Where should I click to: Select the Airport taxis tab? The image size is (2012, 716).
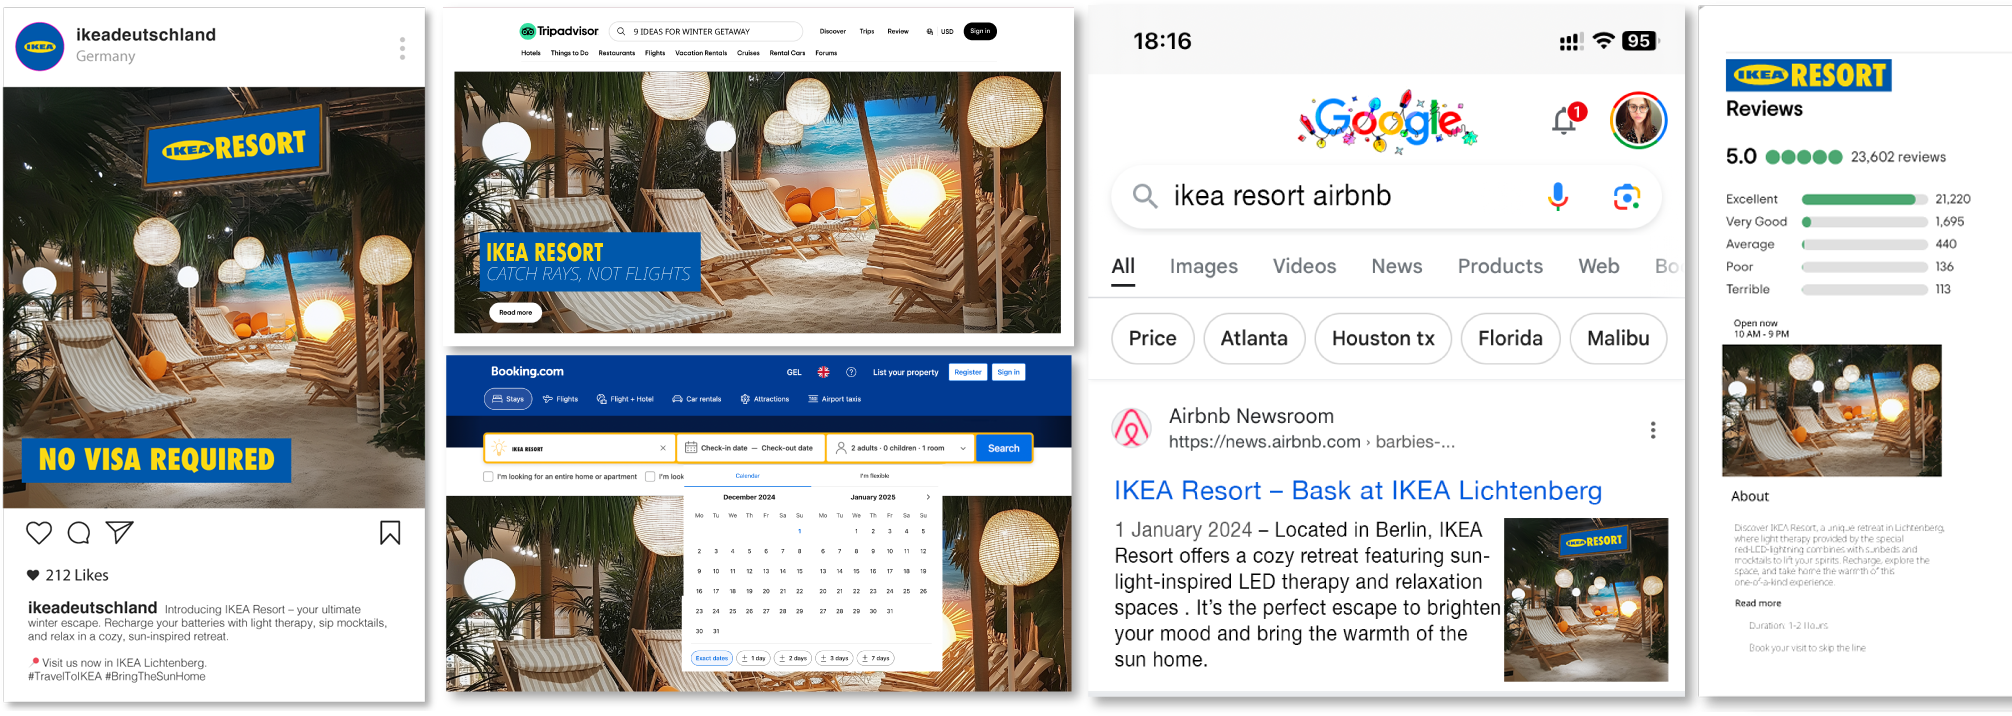coord(835,399)
